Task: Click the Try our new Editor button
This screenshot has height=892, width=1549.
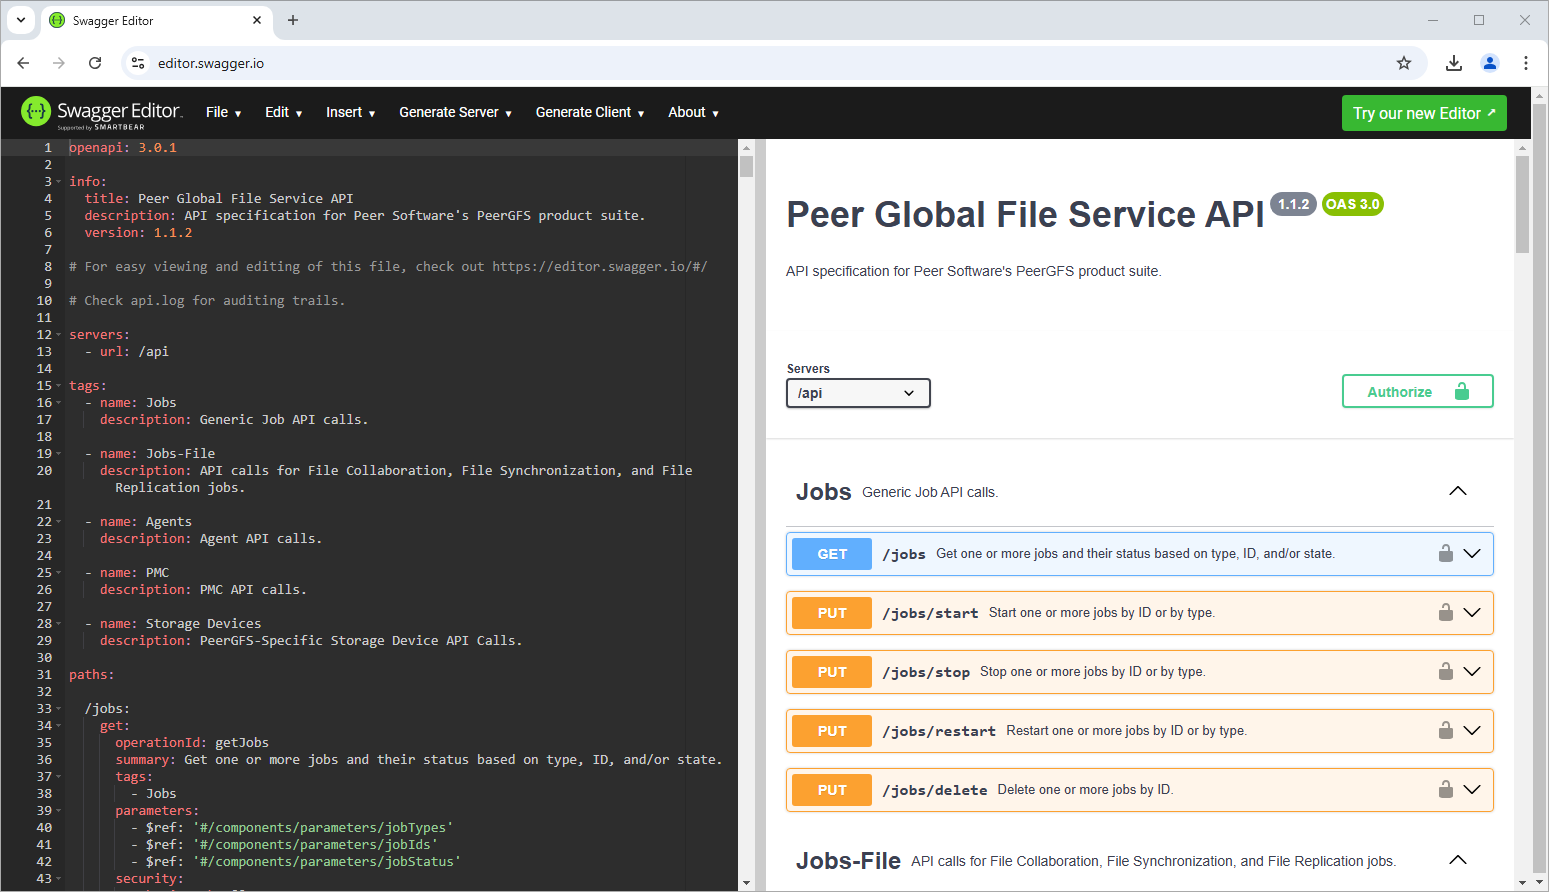Action: point(1423,113)
